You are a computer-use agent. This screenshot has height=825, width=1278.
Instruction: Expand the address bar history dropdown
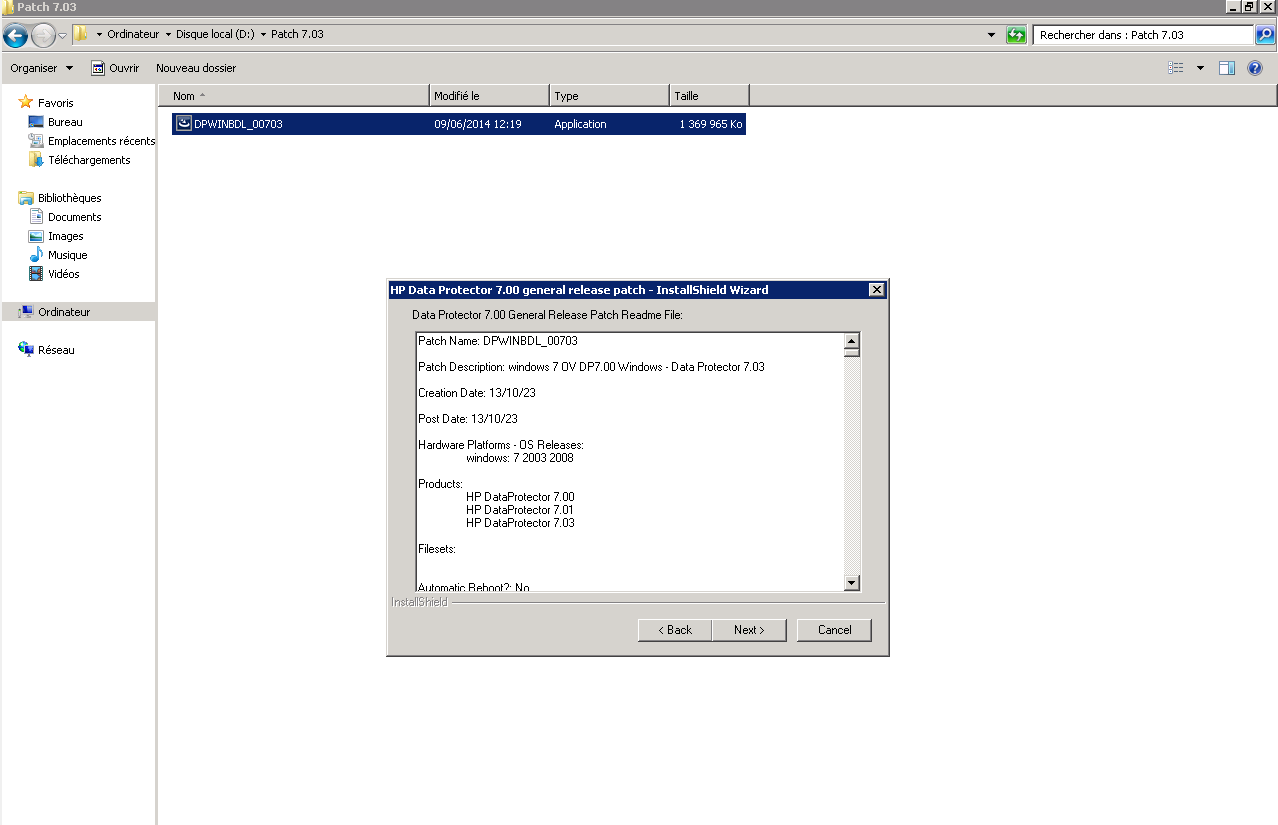pos(989,34)
